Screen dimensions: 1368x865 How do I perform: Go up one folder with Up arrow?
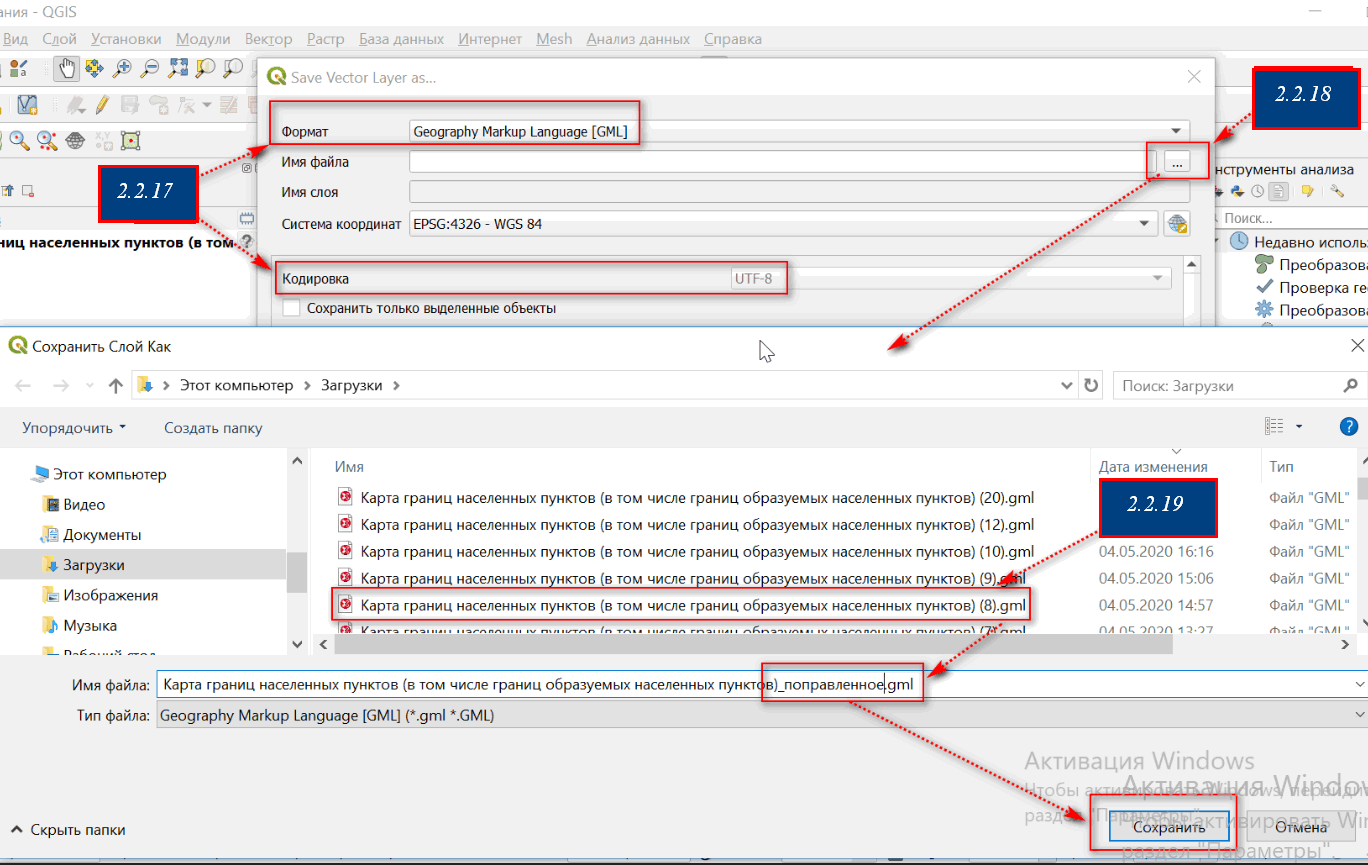115,385
